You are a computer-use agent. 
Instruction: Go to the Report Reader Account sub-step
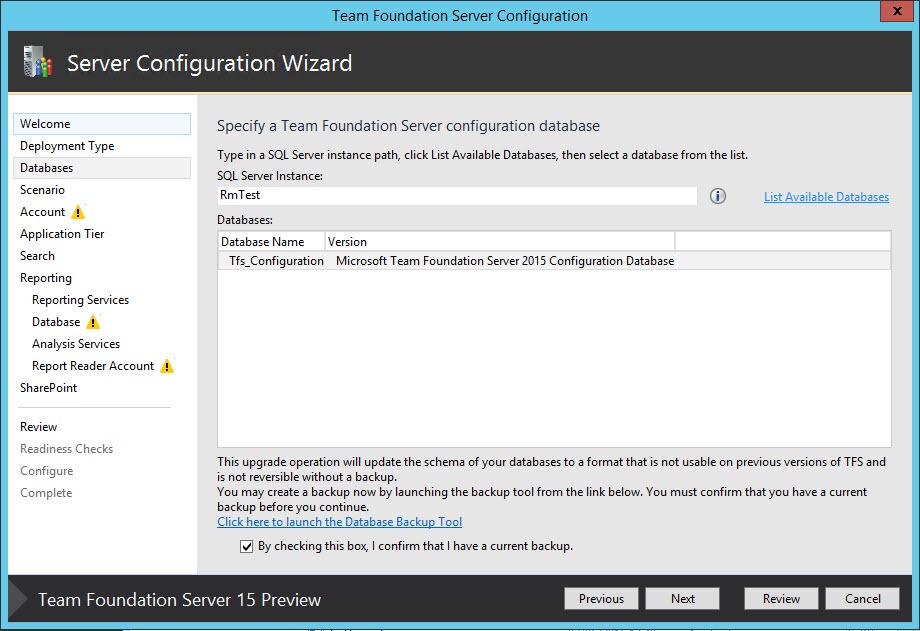93,366
